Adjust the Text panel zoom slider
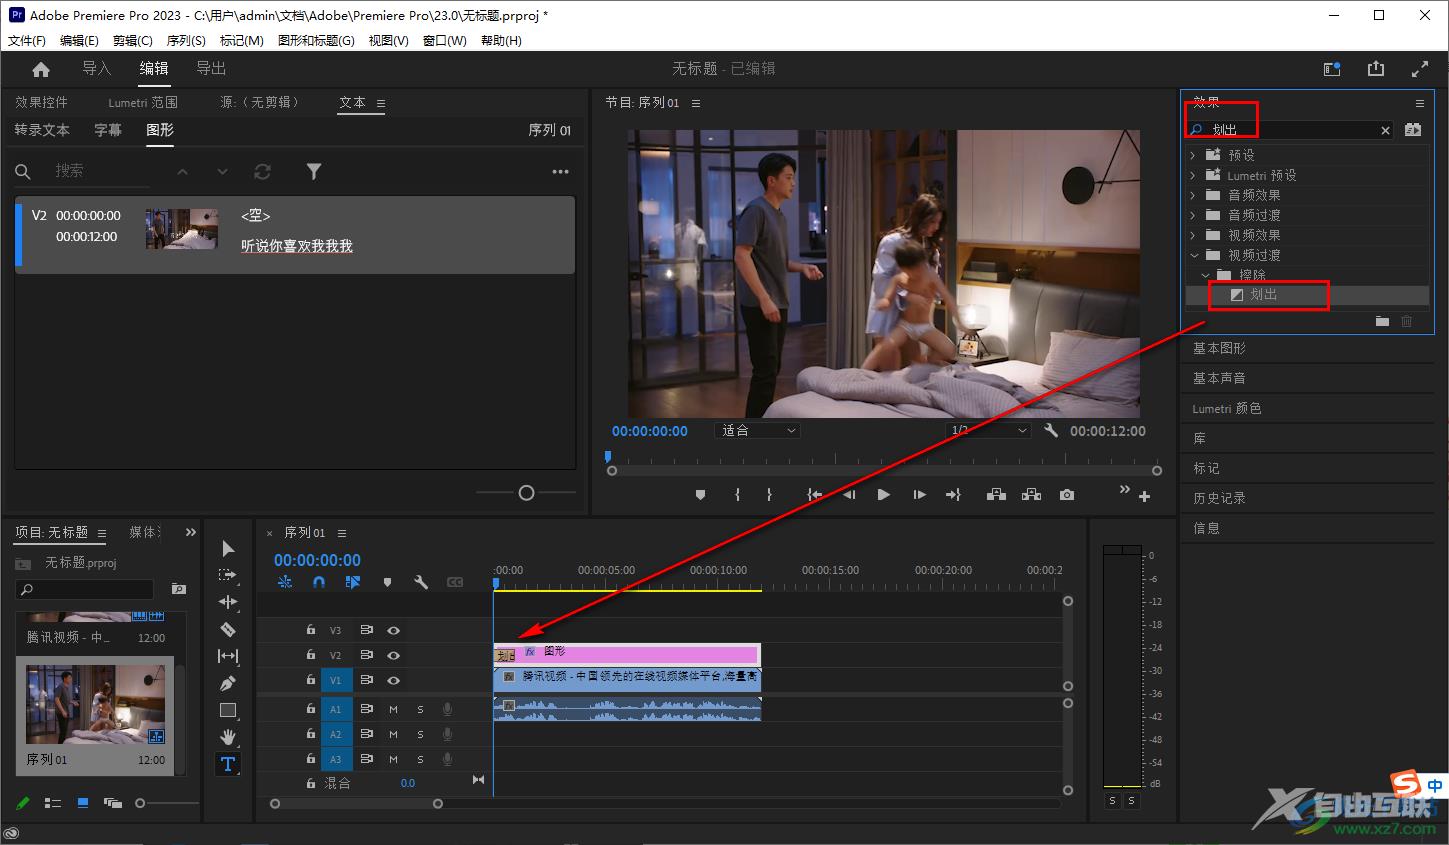This screenshot has width=1449, height=845. (x=526, y=492)
